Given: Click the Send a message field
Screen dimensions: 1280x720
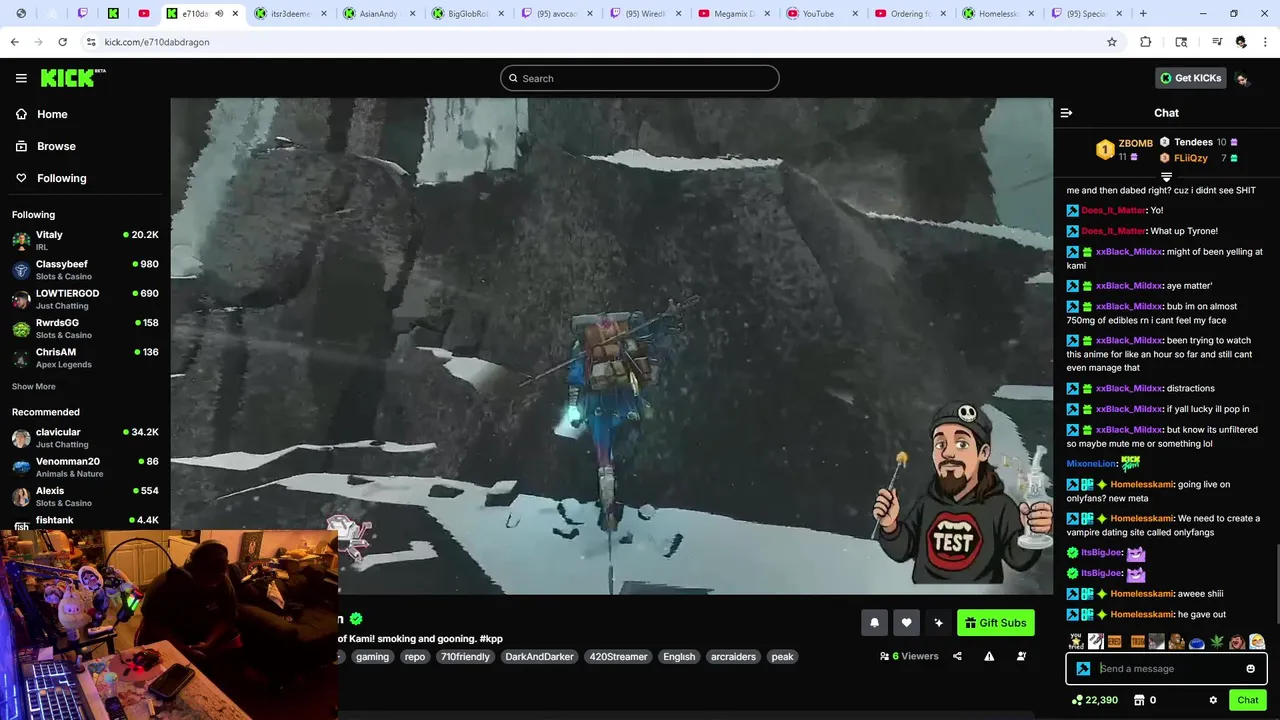Looking at the screenshot, I should point(1166,669).
